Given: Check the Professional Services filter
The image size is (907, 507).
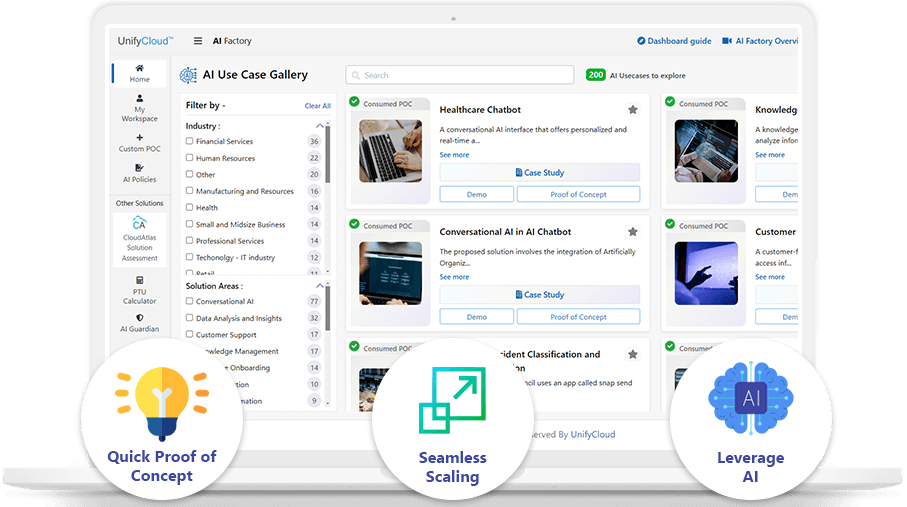Looking at the screenshot, I should (189, 240).
